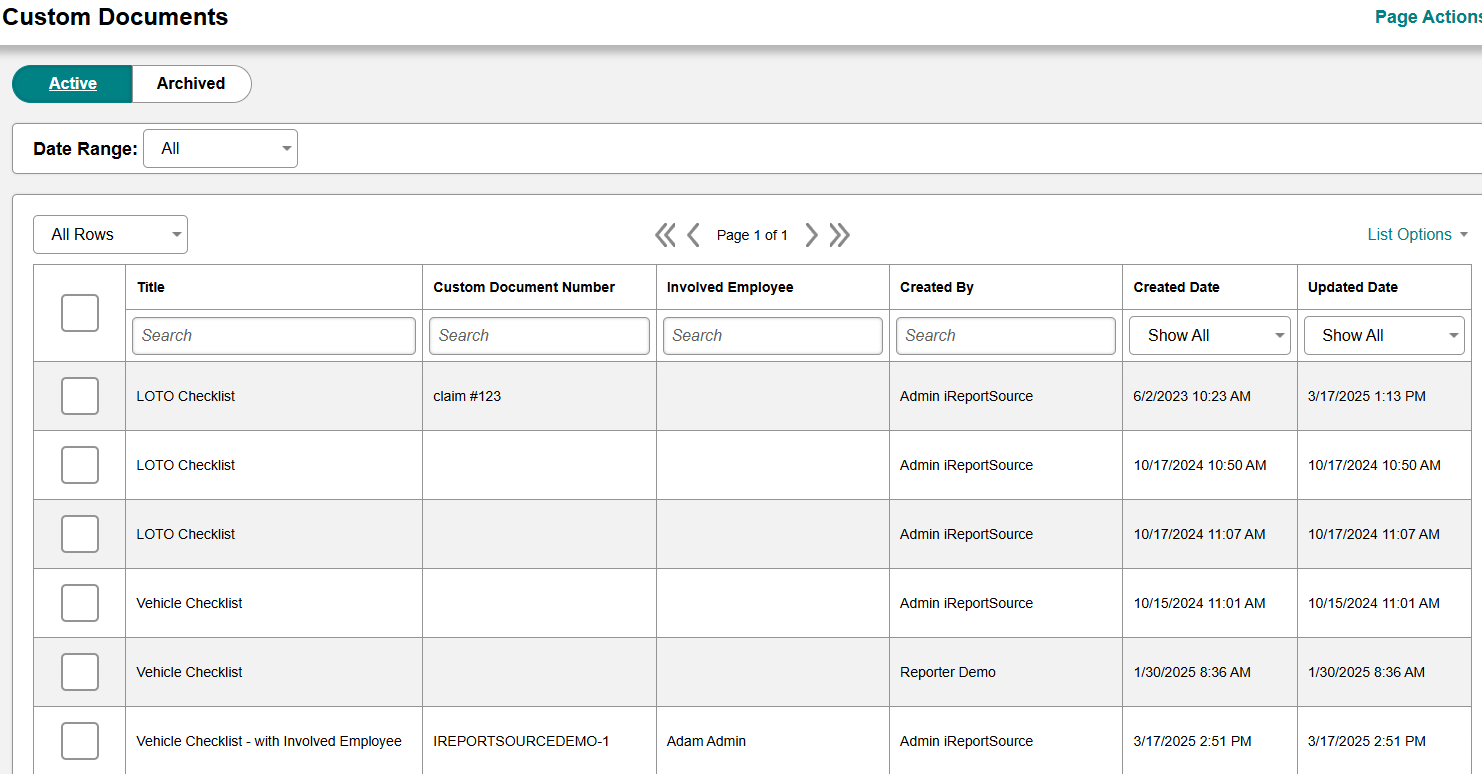Click 'Adam Admin' involved employee cell
This screenshot has width=1482, height=774.
point(706,741)
